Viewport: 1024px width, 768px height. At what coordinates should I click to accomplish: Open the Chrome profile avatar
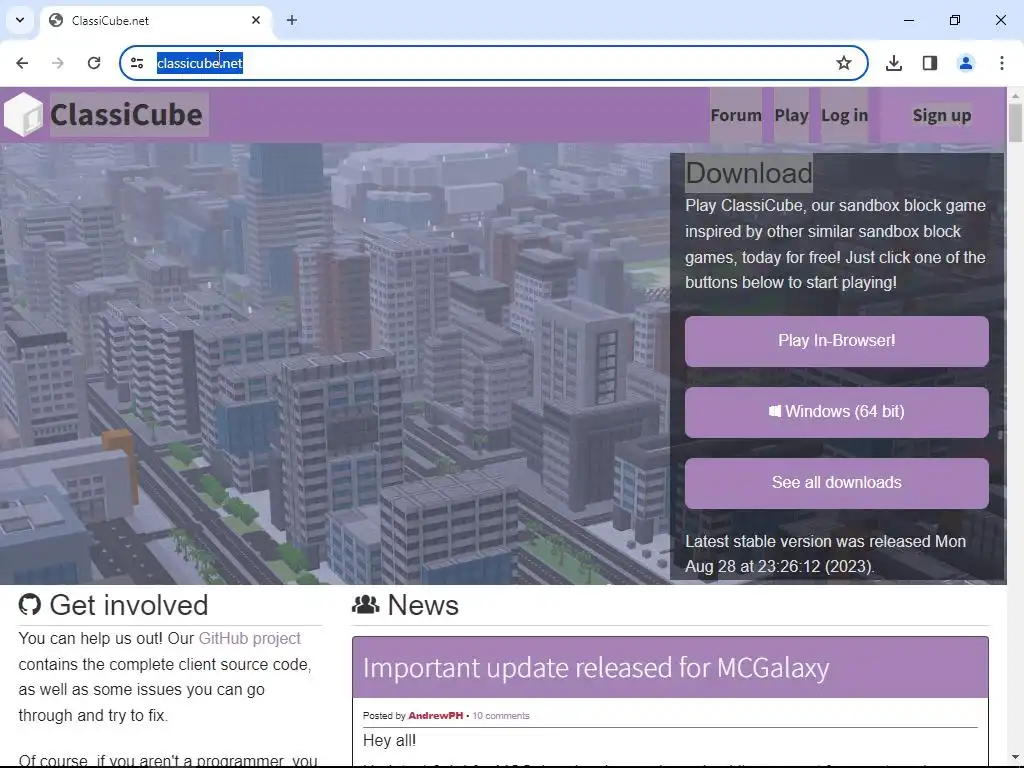(x=966, y=63)
